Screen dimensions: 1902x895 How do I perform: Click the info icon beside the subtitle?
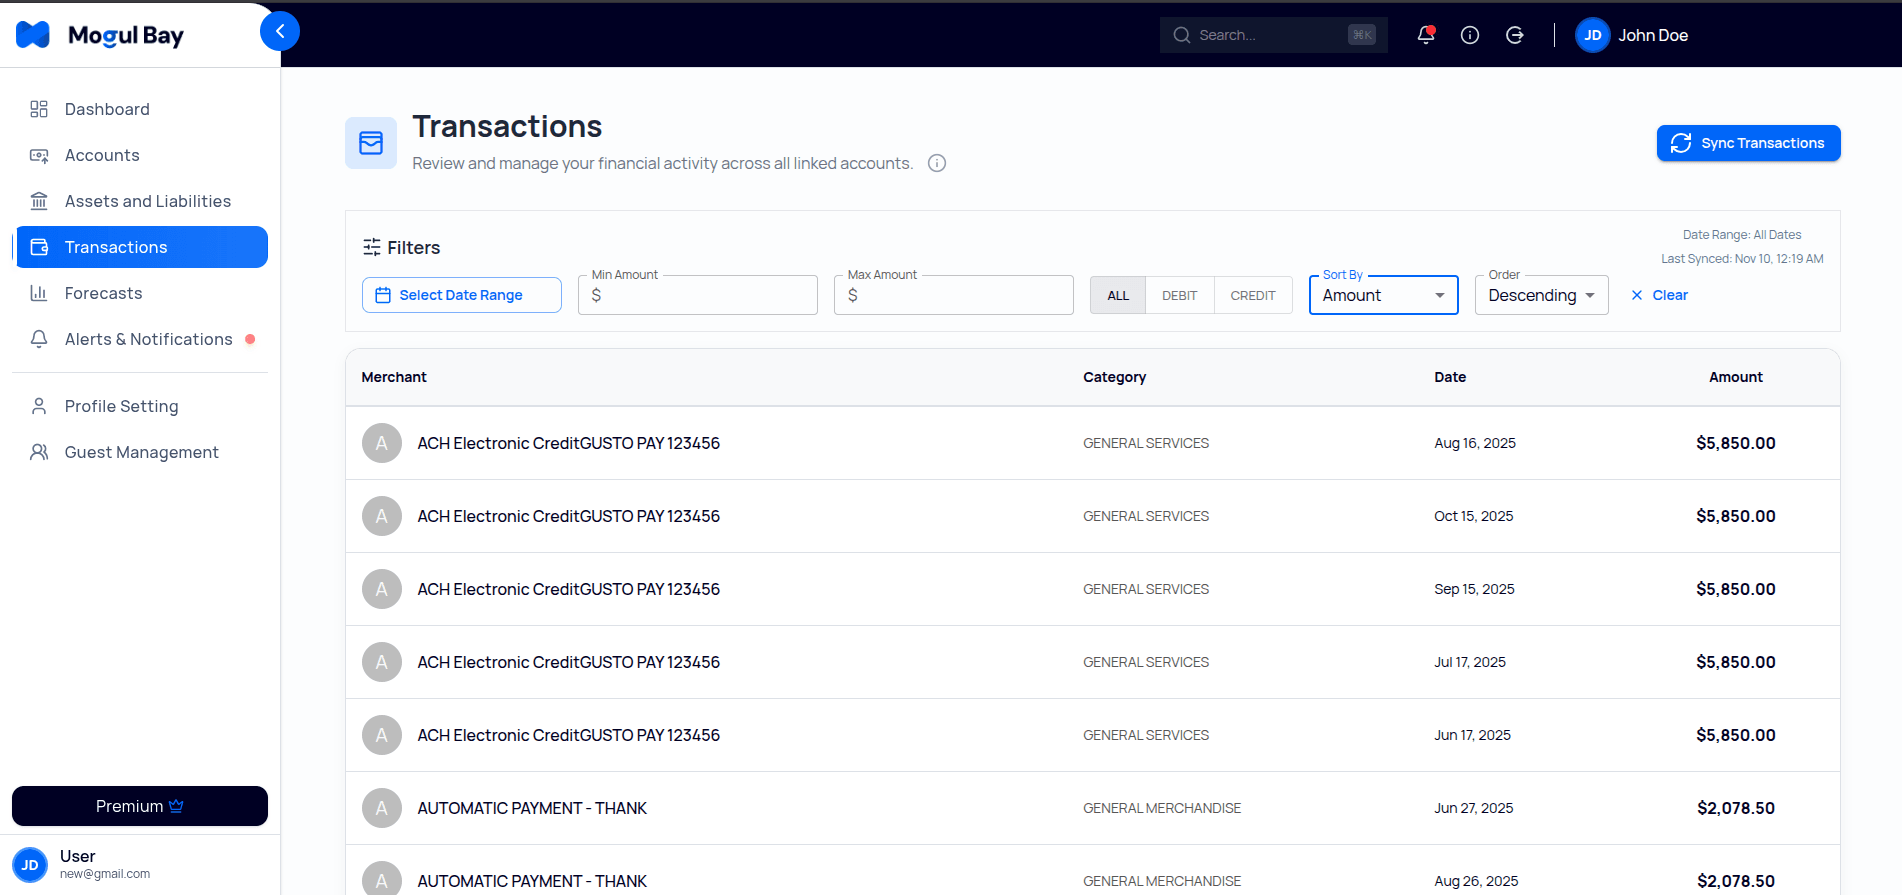pyautogui.click(x=937, y=163)
